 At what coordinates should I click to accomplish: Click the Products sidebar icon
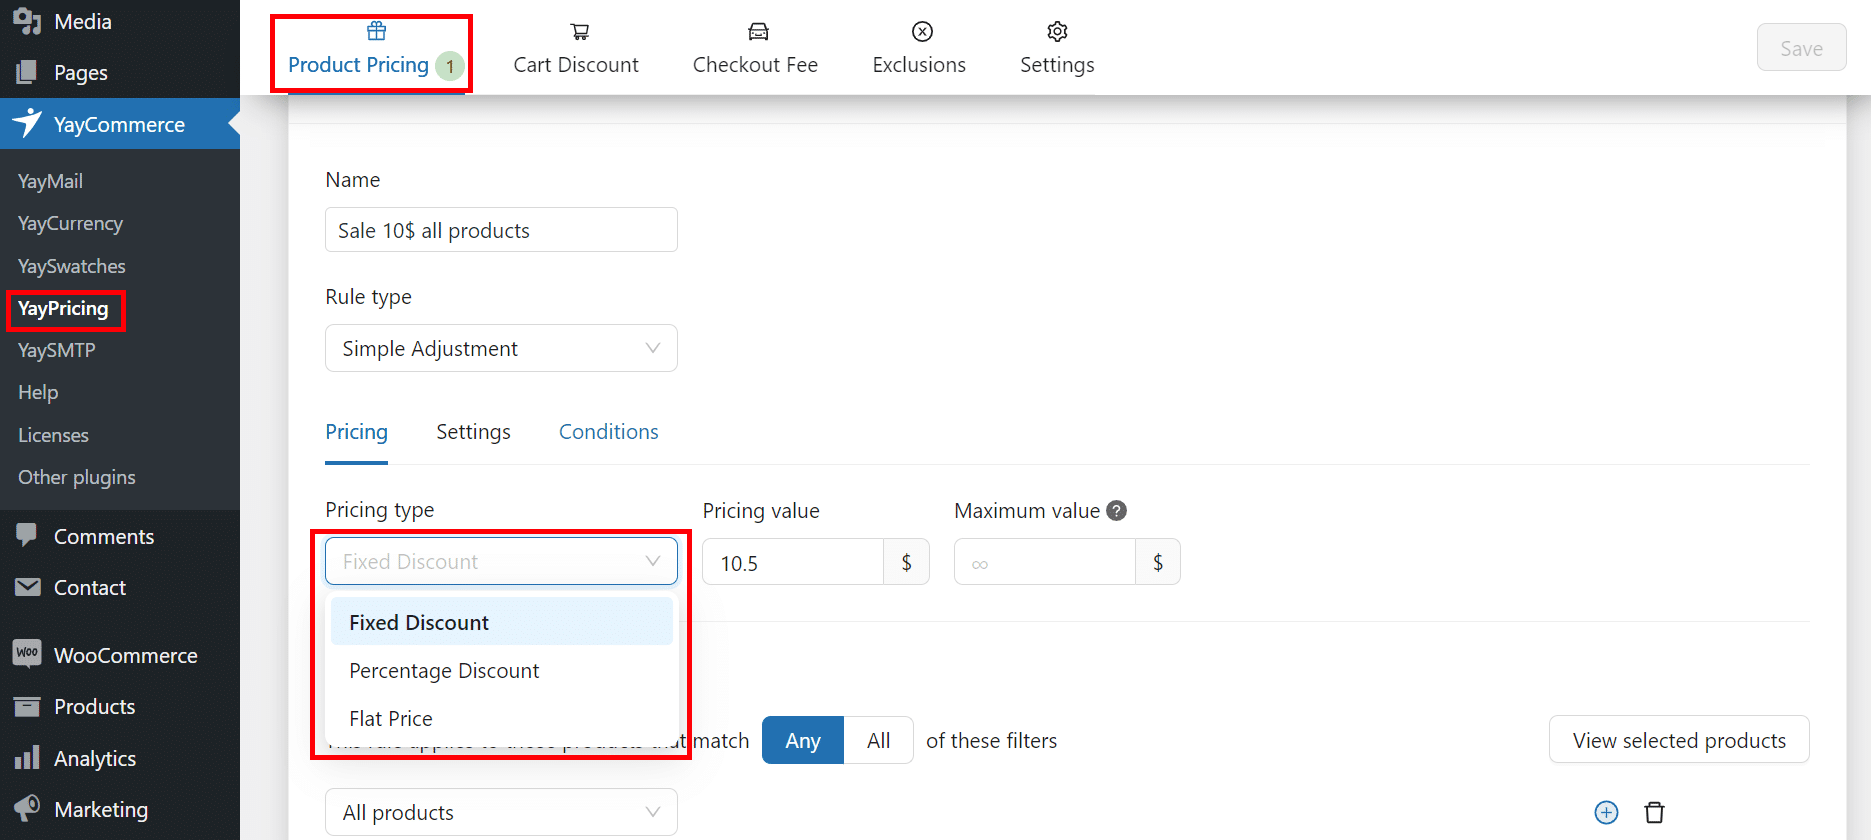tap(27, 706)
